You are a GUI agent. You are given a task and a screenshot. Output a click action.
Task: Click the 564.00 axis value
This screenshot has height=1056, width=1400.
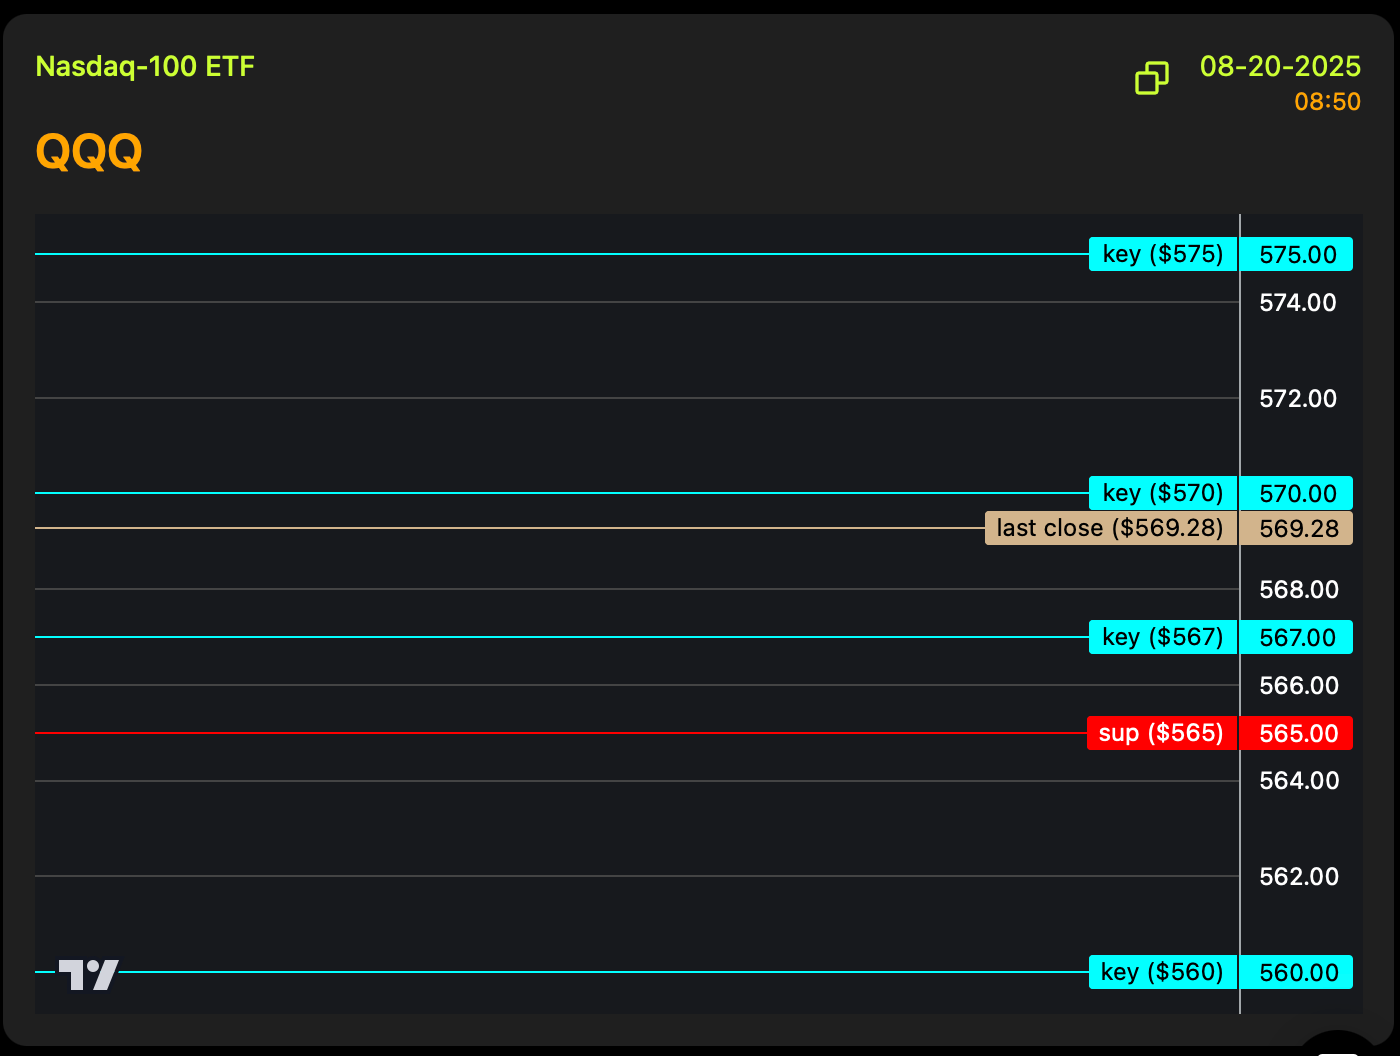[x=1299, y=780]
